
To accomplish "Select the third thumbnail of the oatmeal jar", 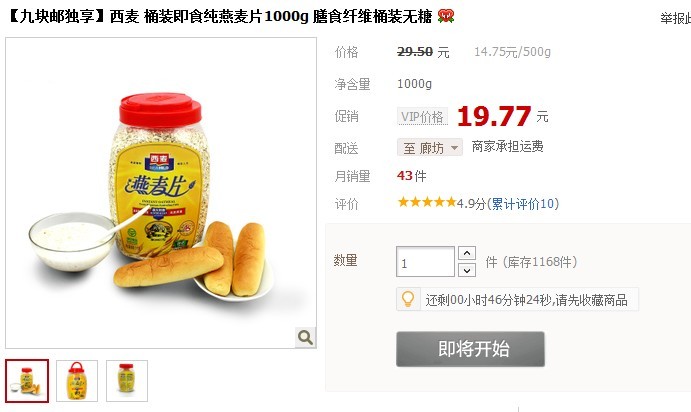I will (127, 381).
